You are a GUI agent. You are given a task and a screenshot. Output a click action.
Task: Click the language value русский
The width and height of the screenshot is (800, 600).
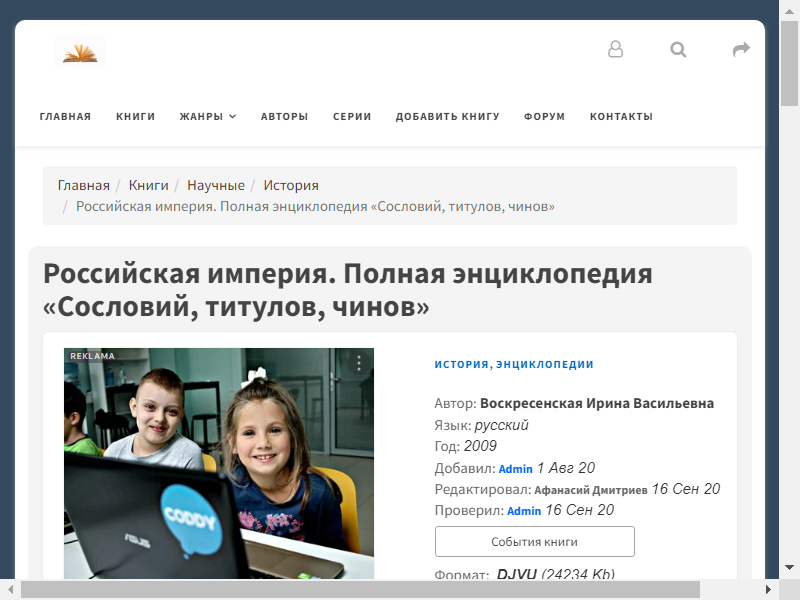click(x=502, y=425)
